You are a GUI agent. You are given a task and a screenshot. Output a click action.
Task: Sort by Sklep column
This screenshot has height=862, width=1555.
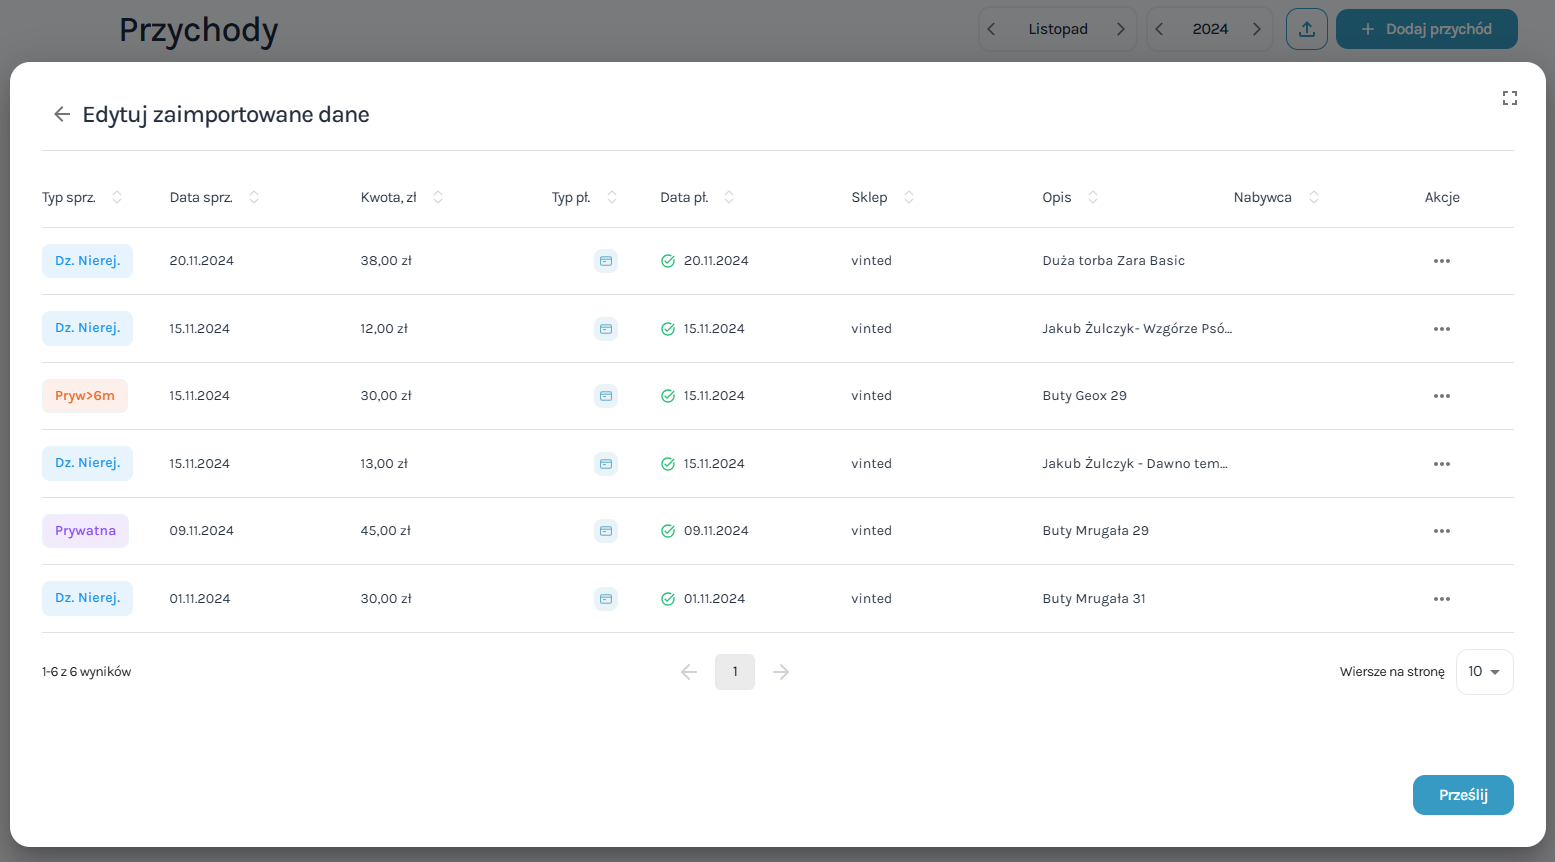click(x=909, y=197)
